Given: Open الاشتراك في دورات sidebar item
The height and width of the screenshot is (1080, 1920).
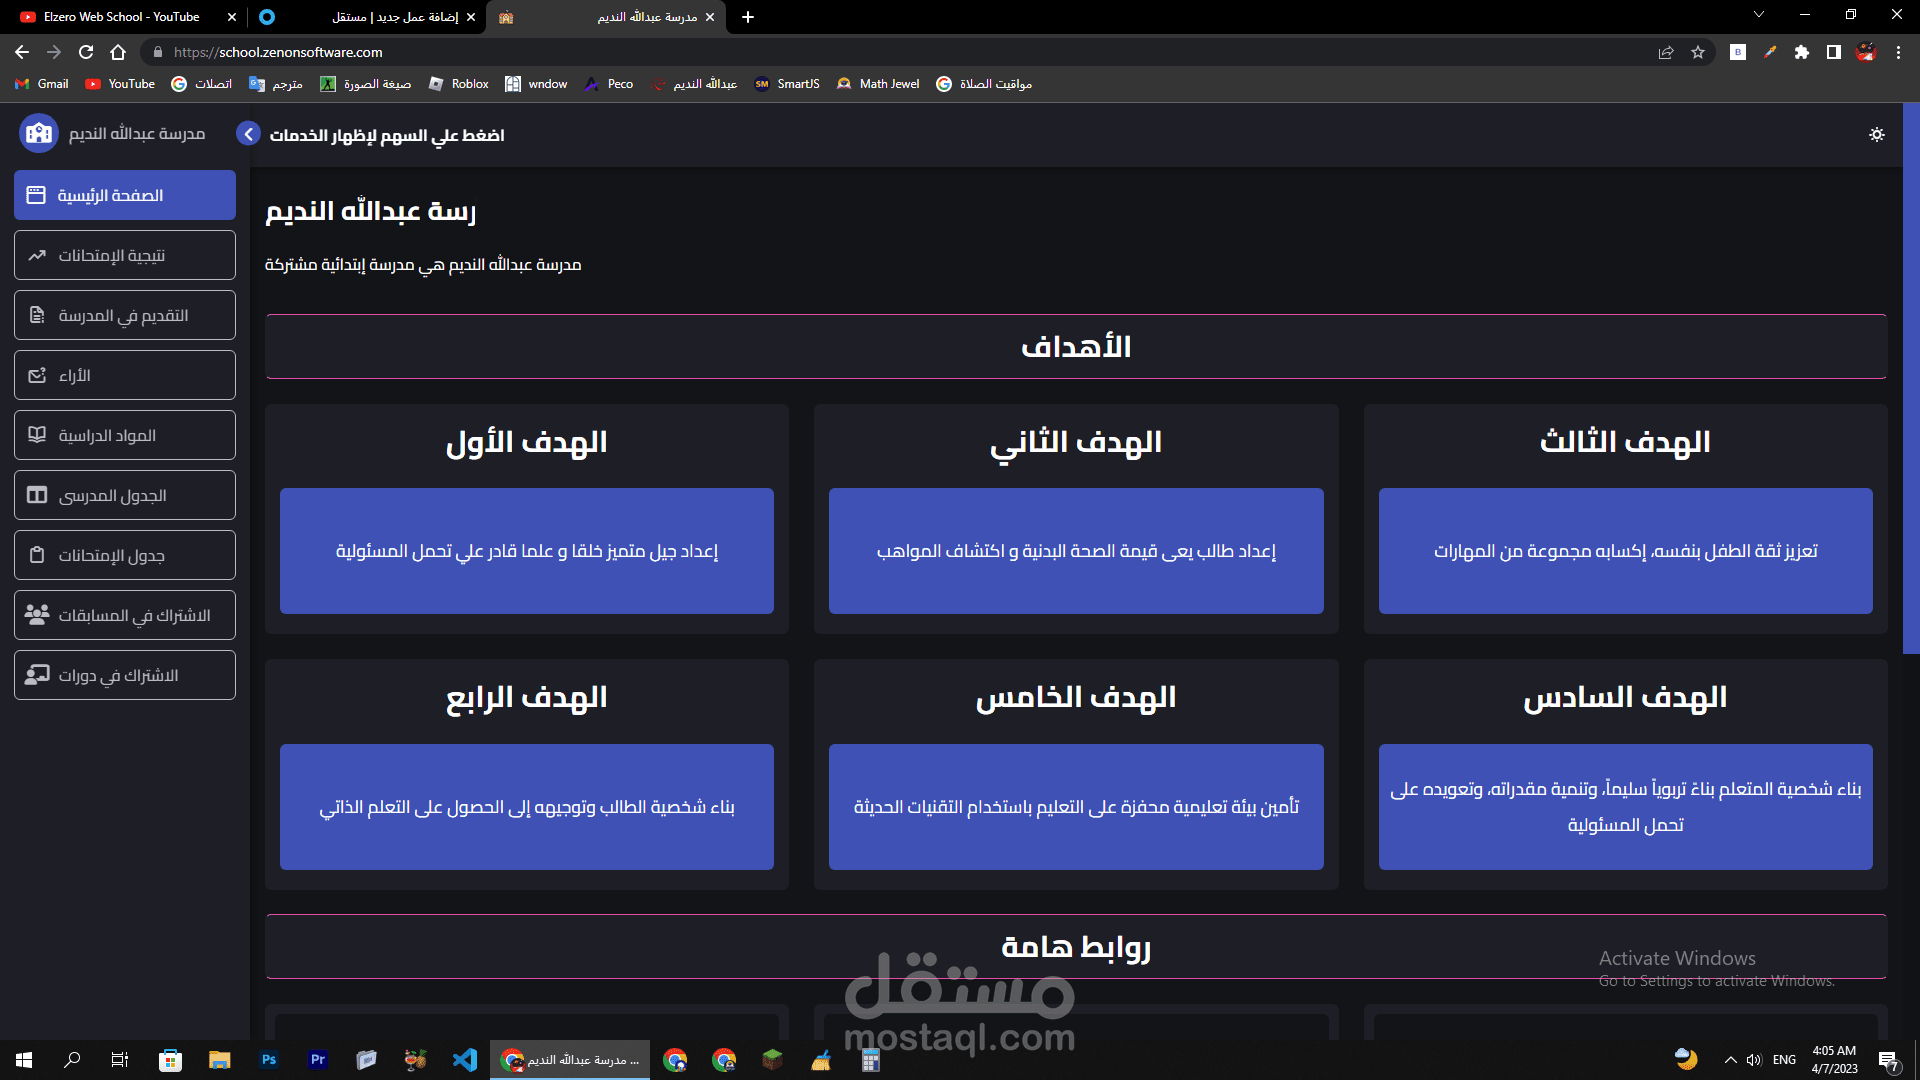Looking at the screenshot, I should [x=125, y=675].
